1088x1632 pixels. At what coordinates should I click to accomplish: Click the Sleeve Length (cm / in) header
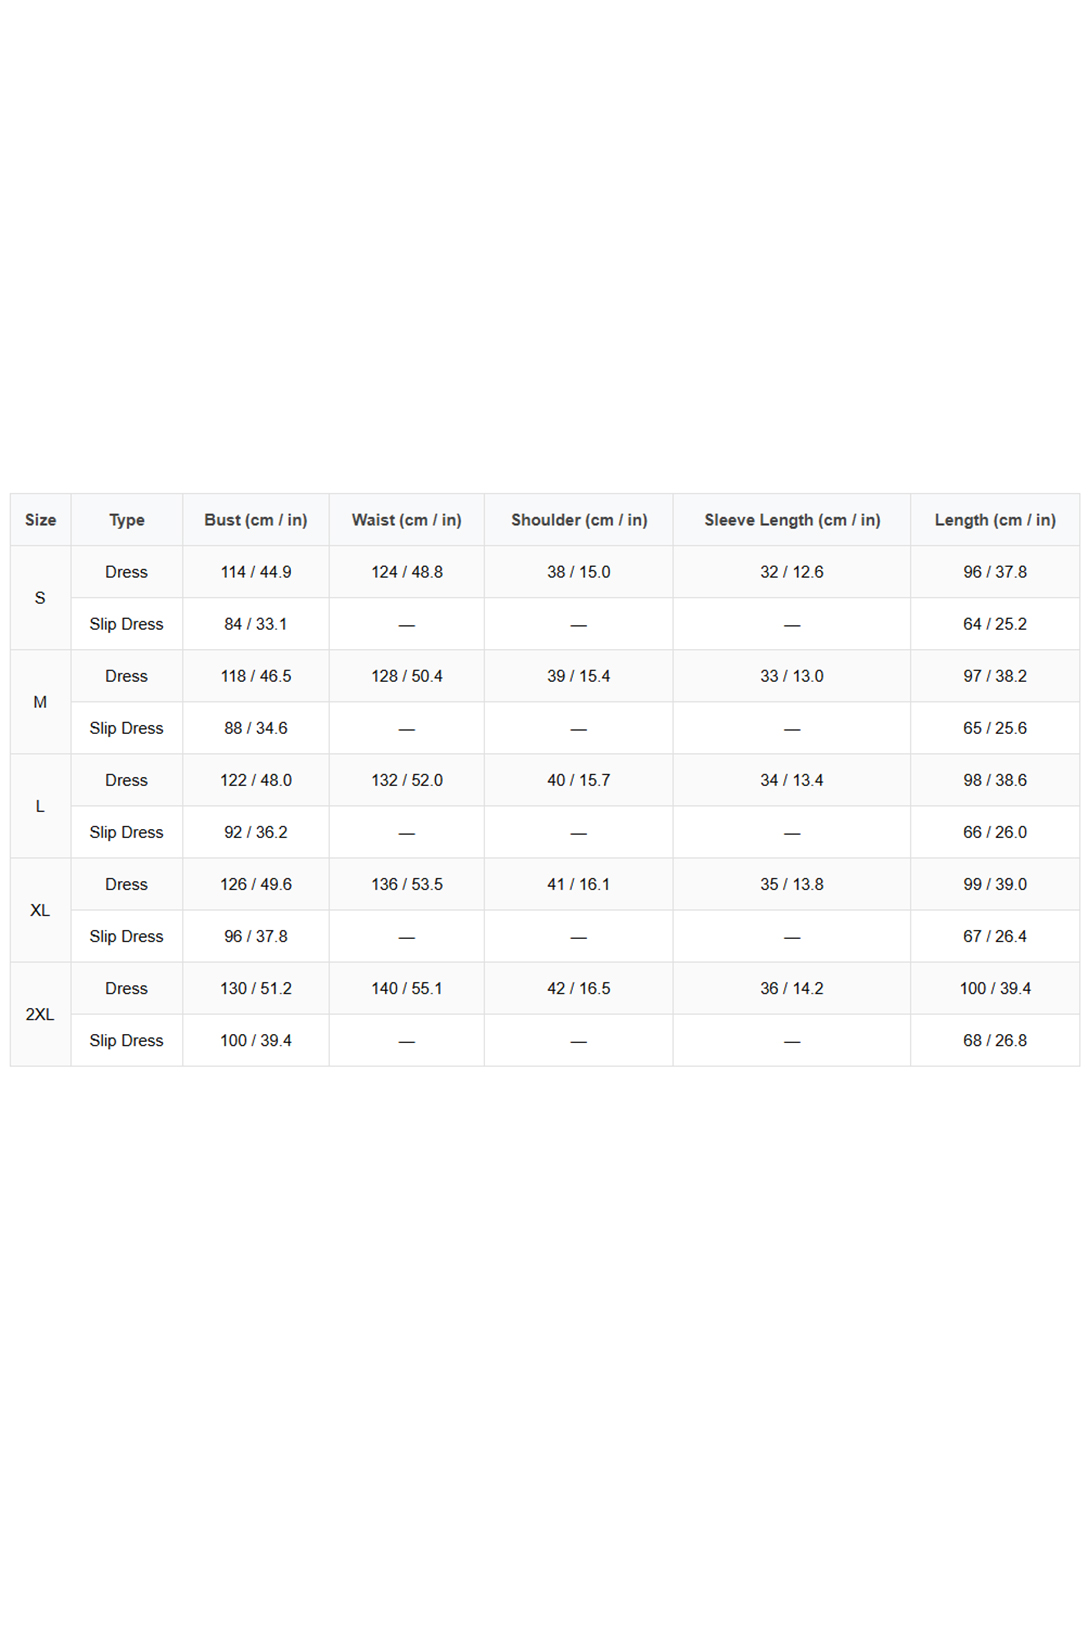pos(792,520)
